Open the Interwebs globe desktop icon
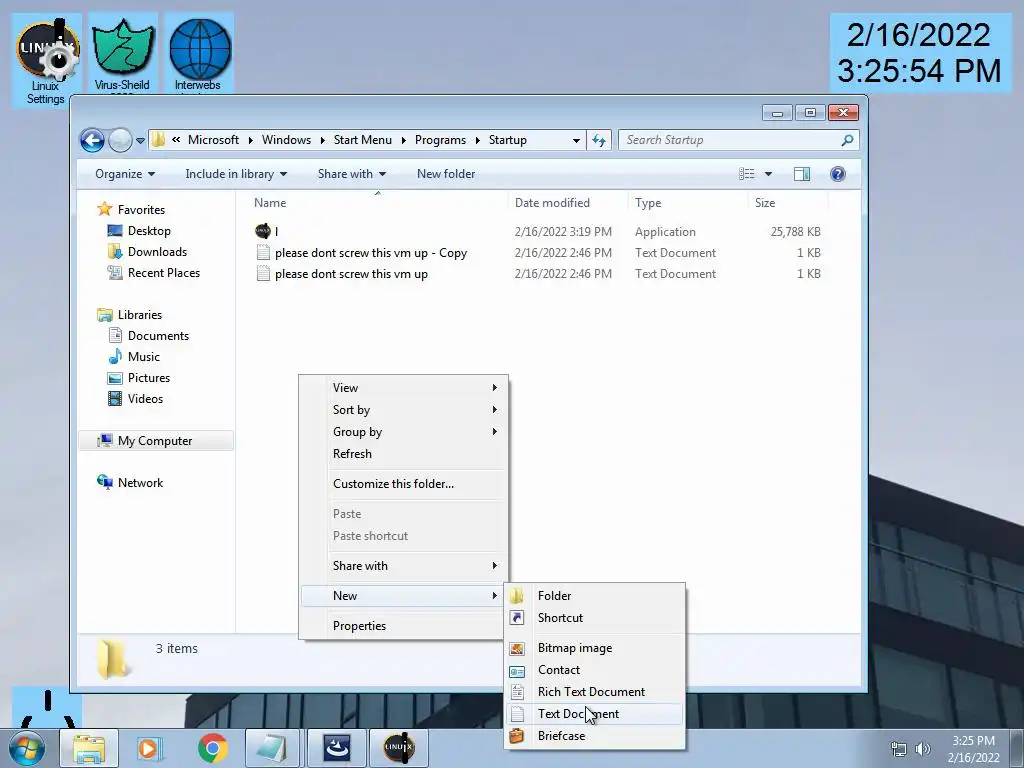The image size is (1024, 768). coord(199,55)
